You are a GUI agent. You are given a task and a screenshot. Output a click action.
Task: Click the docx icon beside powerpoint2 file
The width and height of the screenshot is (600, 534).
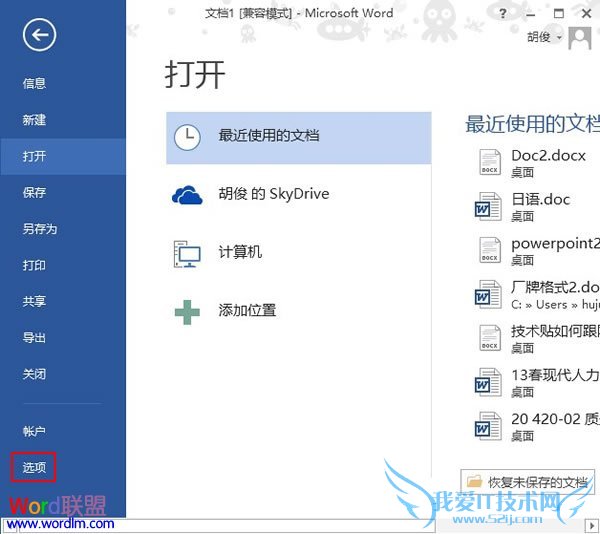pos(490,250)
